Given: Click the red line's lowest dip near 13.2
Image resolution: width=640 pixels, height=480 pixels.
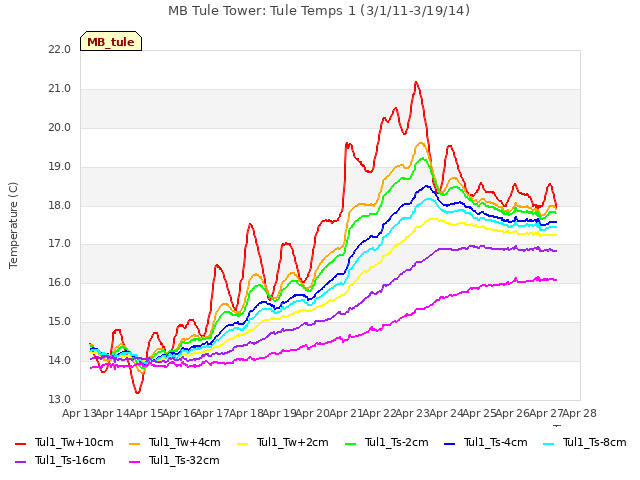Looking at the screenshot, I should click(x=138, y=392).
